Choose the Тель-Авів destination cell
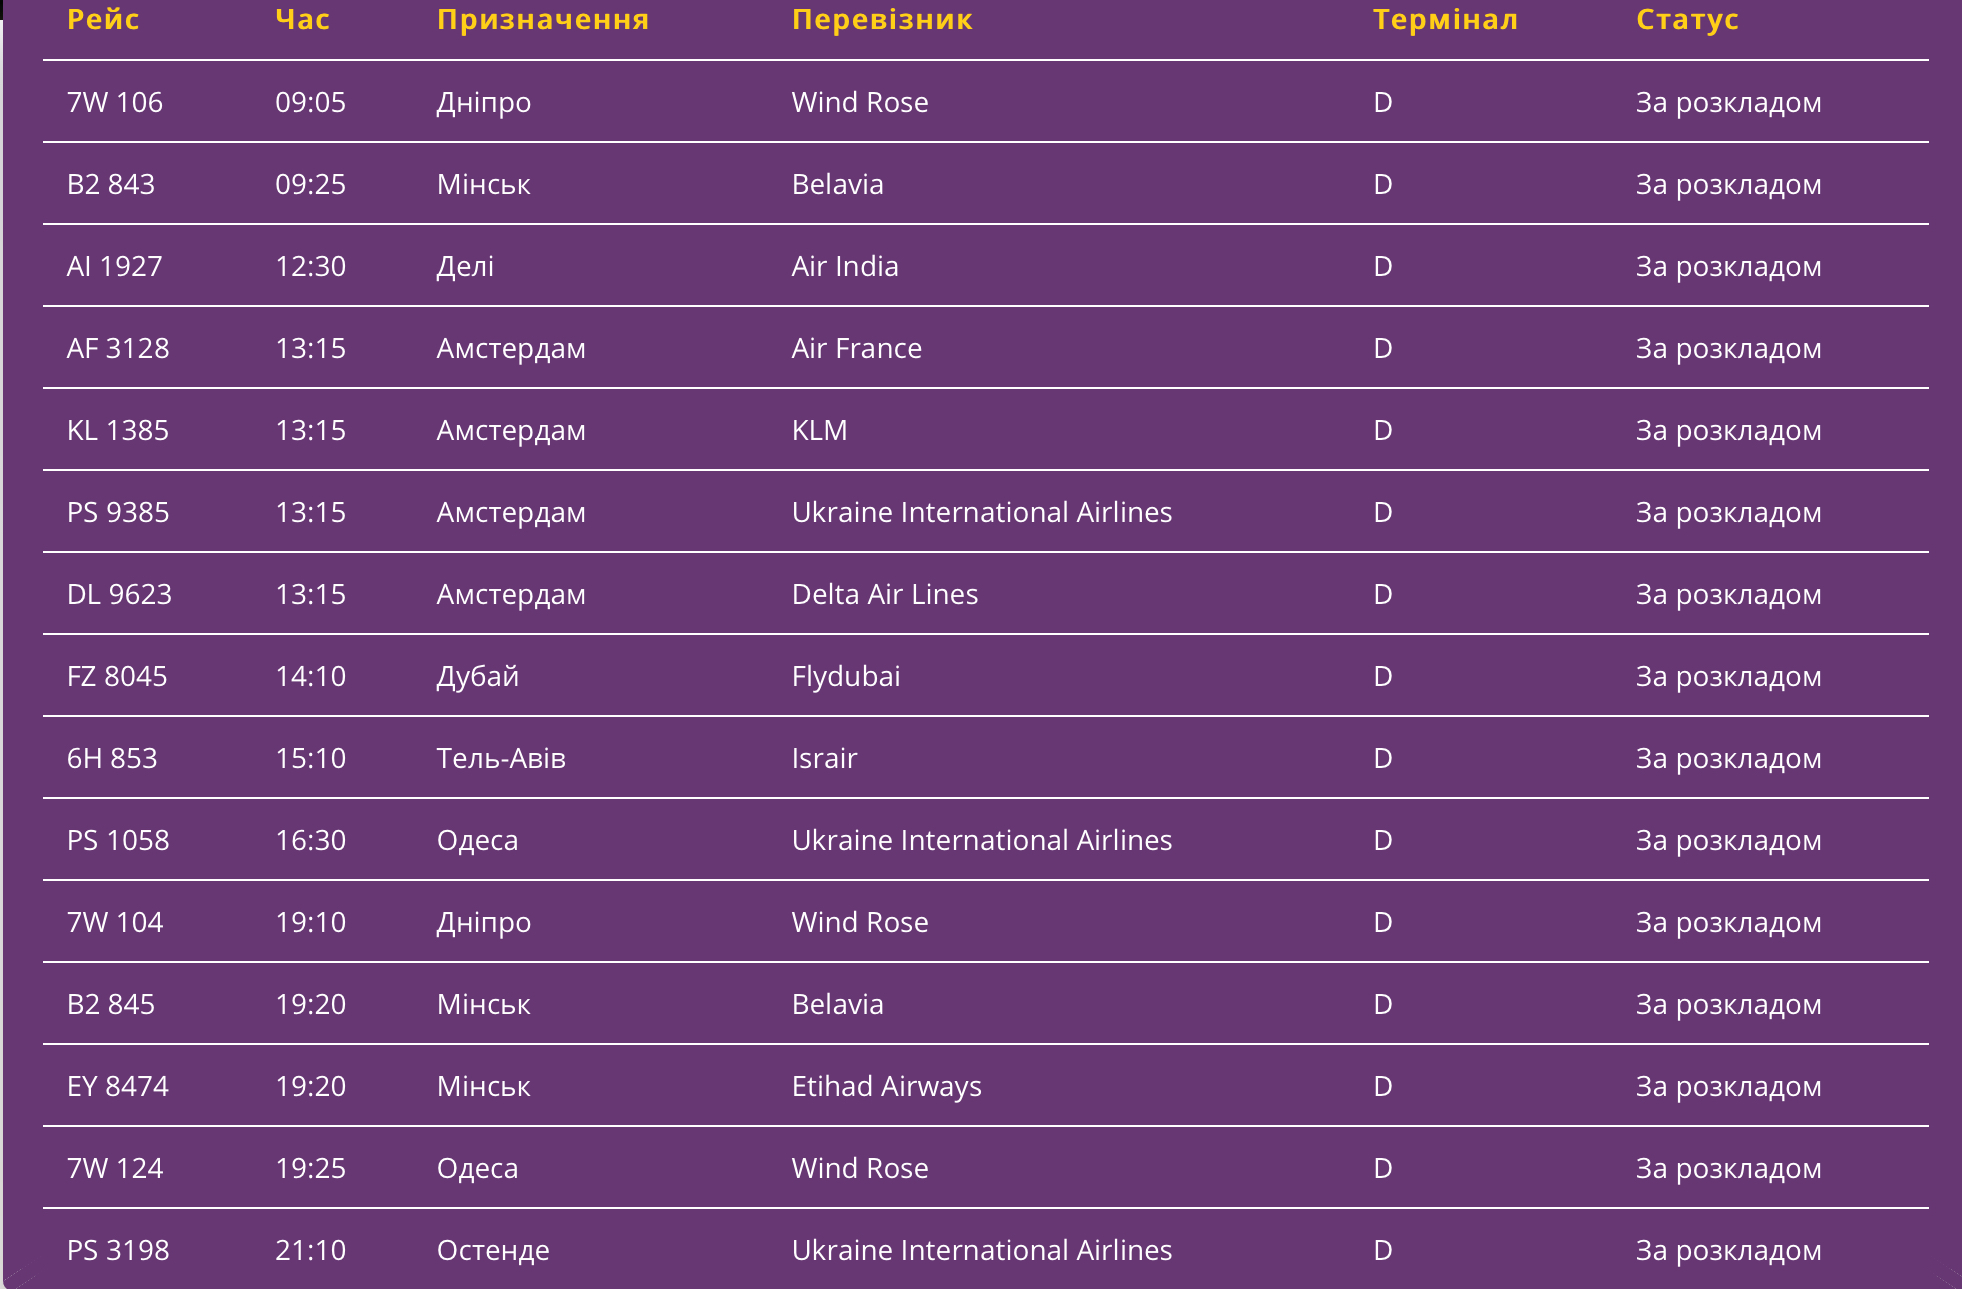Image resolution: width=1962 pixels, height=1289 pixels. coord(501,758)
